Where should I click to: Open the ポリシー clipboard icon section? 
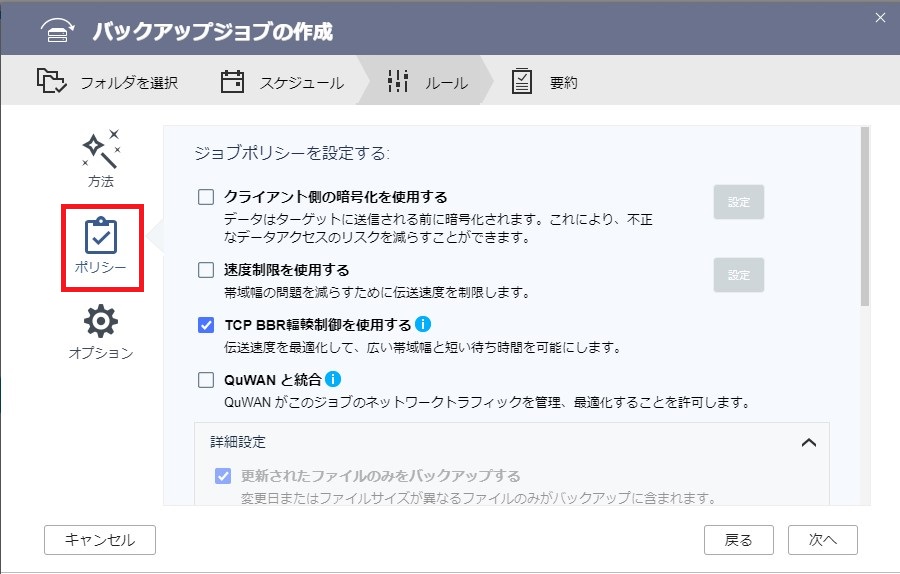(101, 235)
